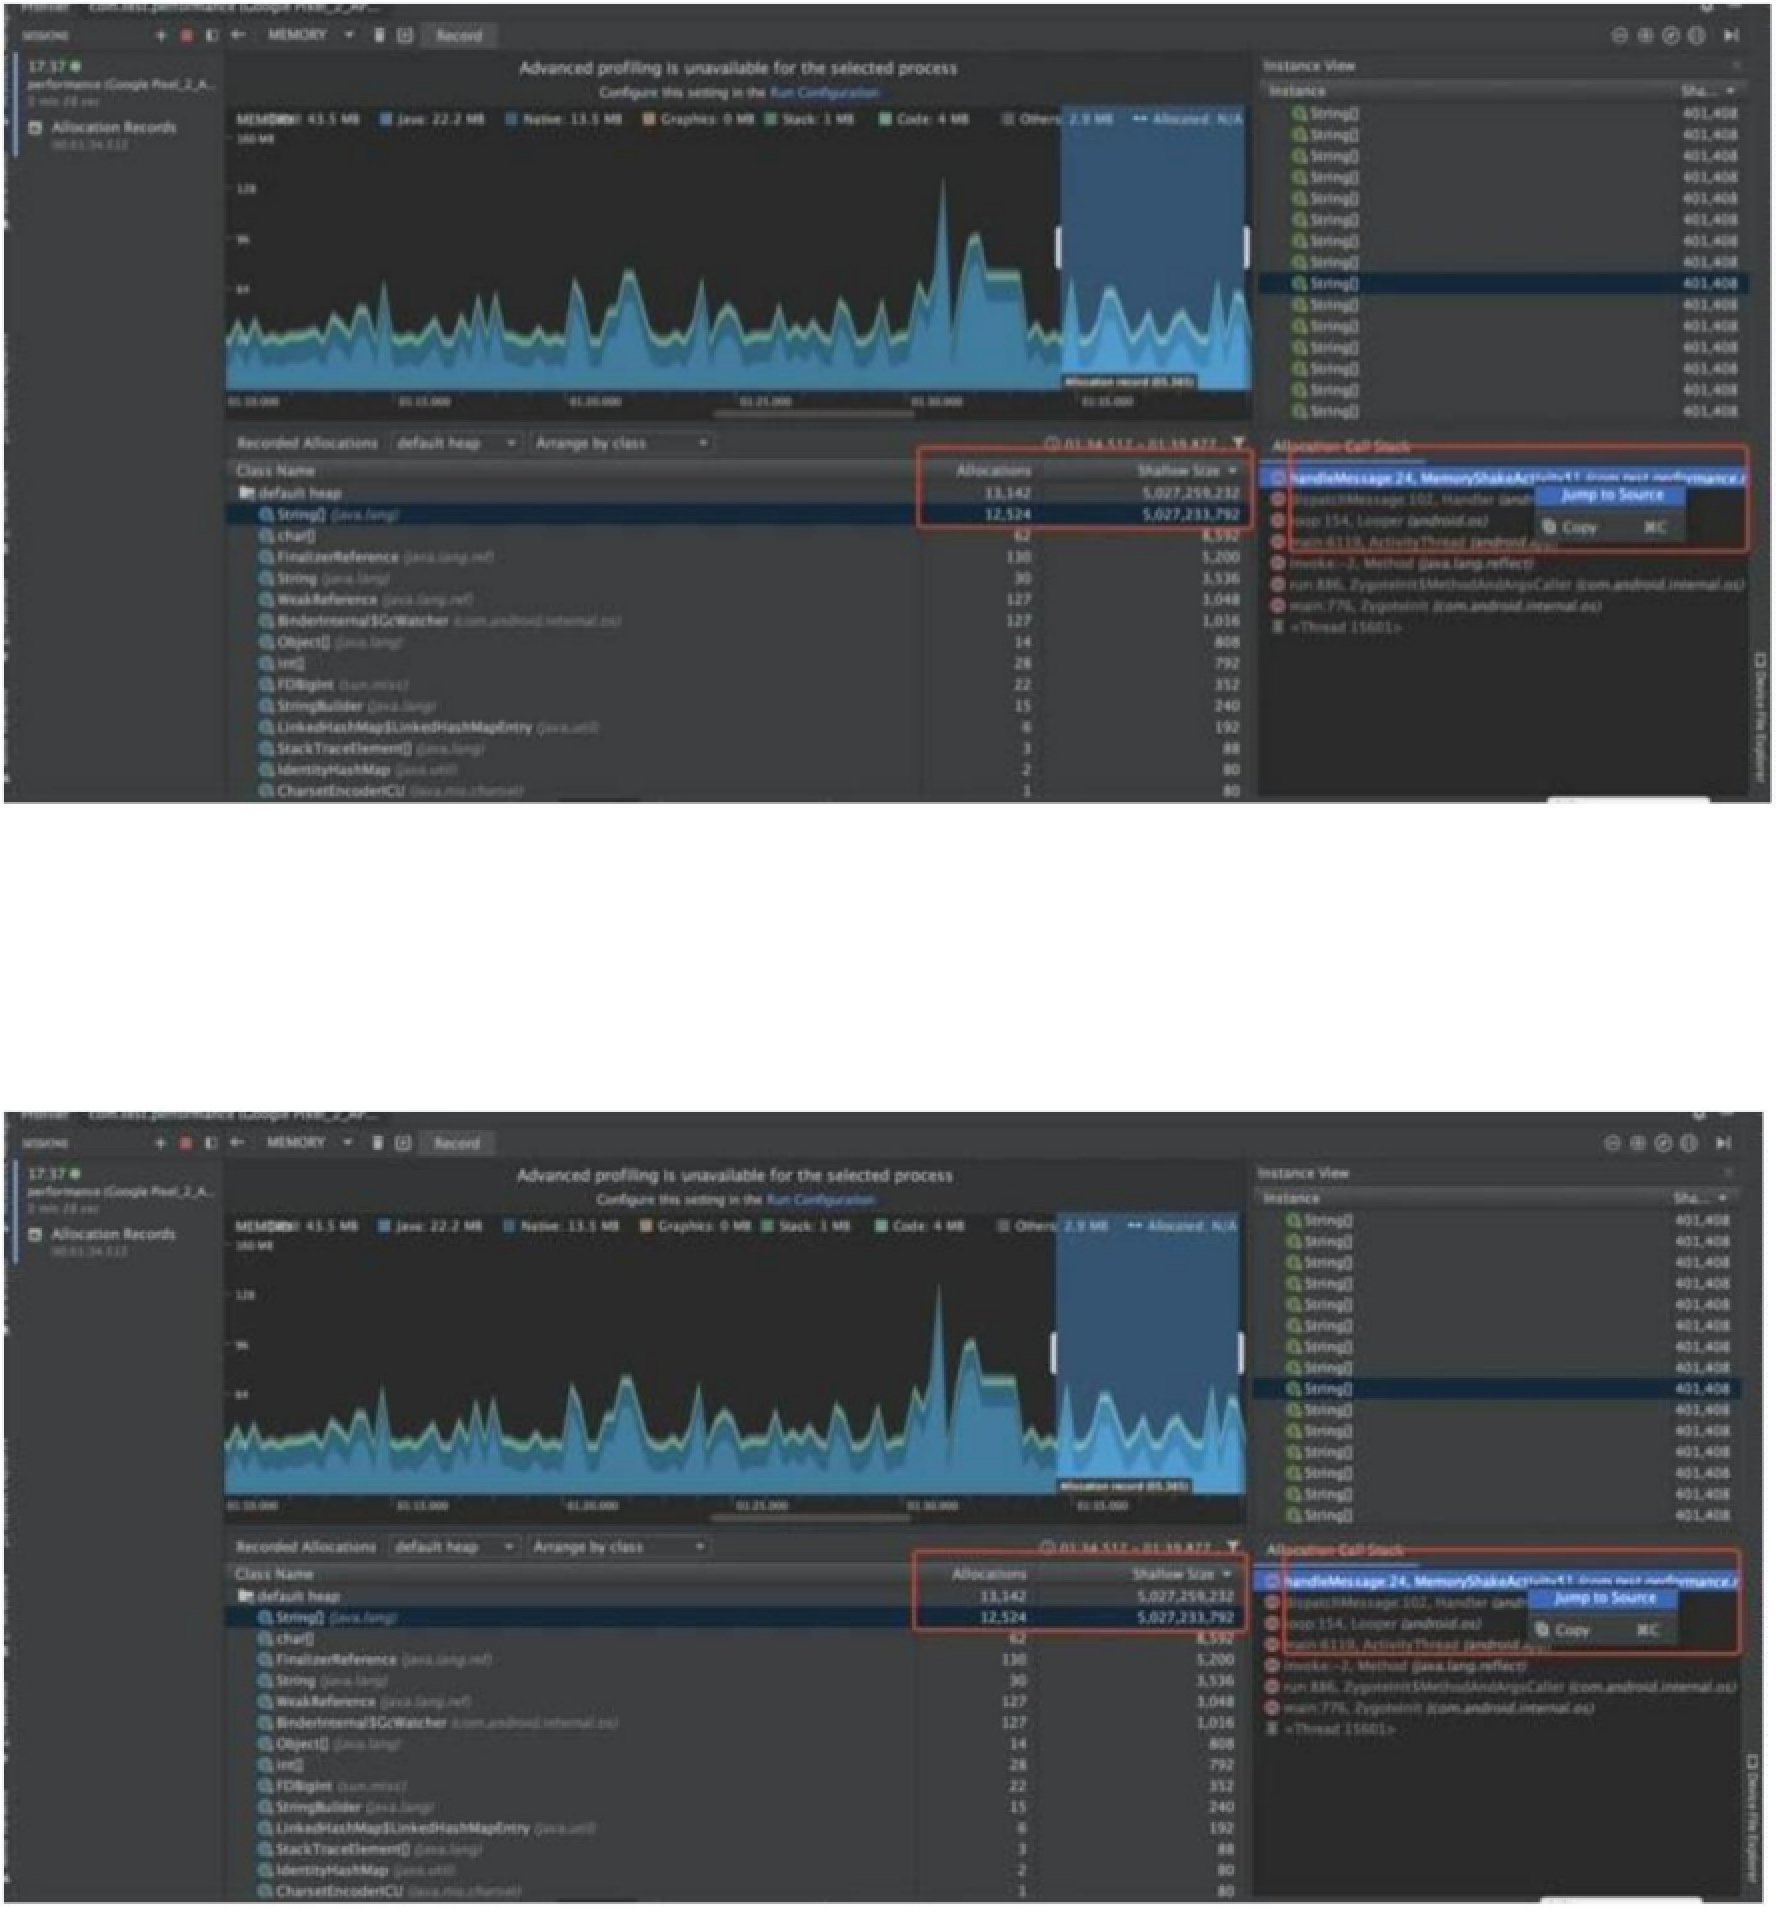Click the go to live icon in bottom screenshot

1723,1143
